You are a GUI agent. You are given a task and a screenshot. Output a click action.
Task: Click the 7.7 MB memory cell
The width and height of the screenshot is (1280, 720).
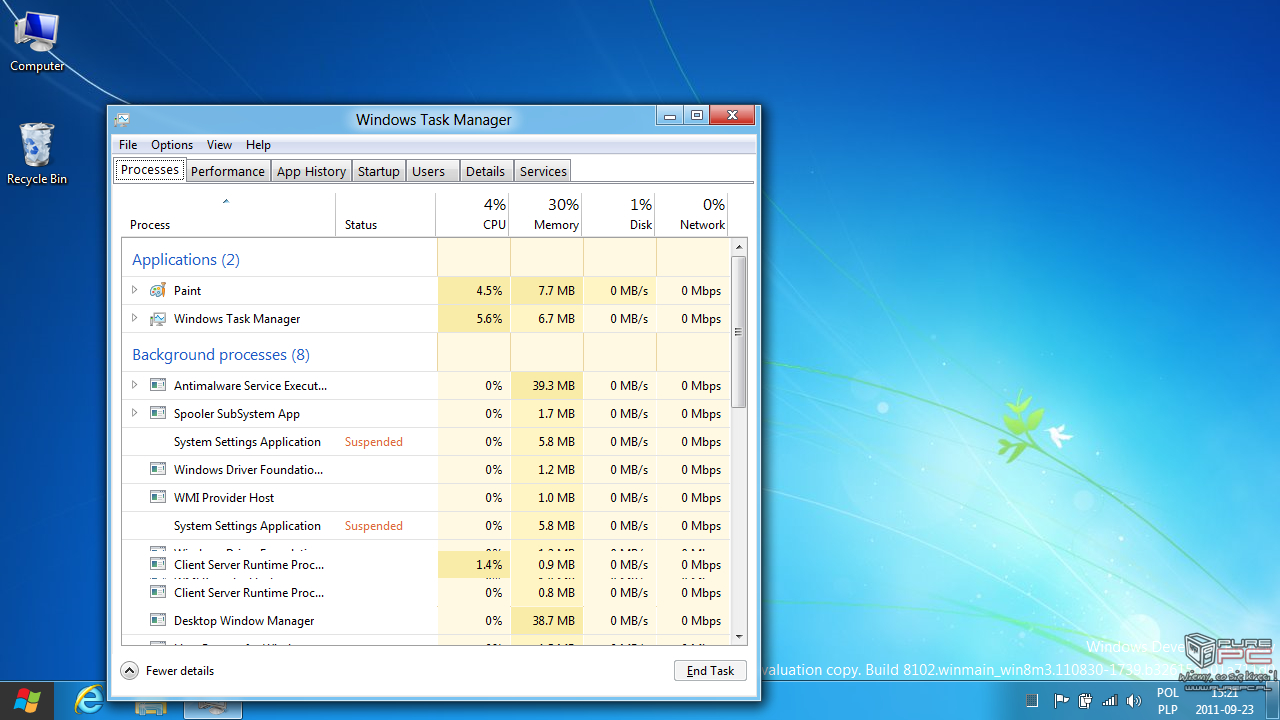546,291
